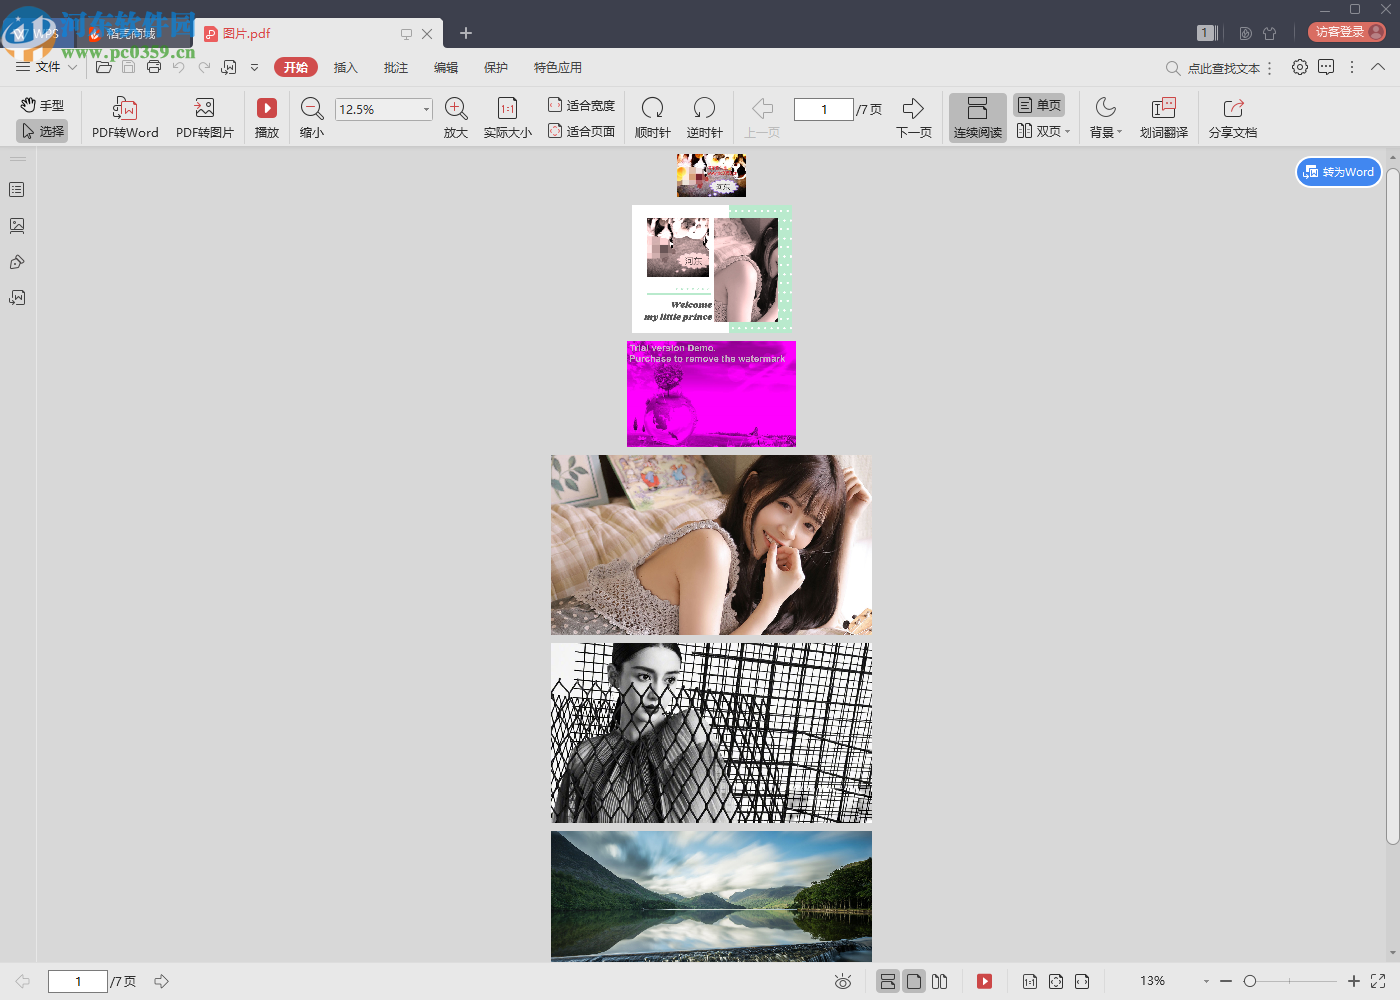Open the 12.5% zoom level dropdown
The image size is (1400, 1000).
coord(426,109)
